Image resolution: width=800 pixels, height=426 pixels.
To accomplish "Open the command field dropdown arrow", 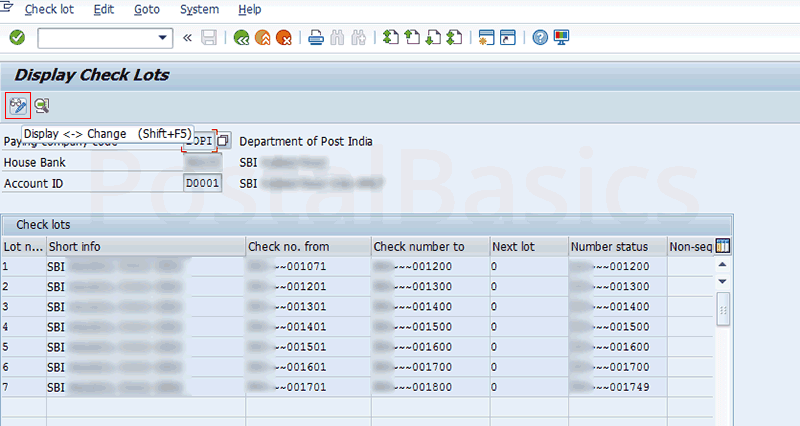I will click(164, 38).
